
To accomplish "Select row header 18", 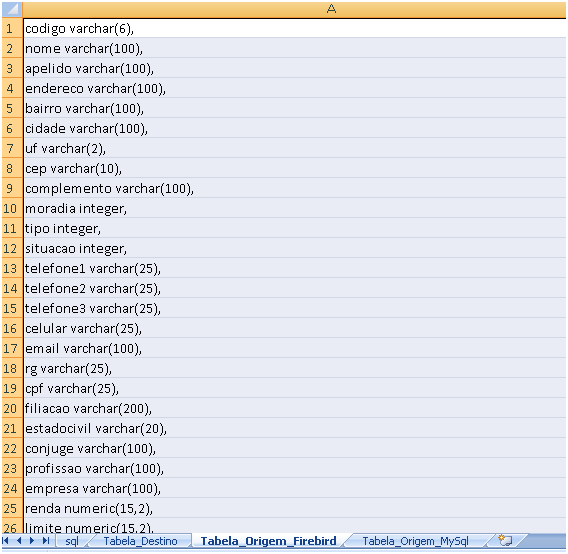I will coord(12,368).
